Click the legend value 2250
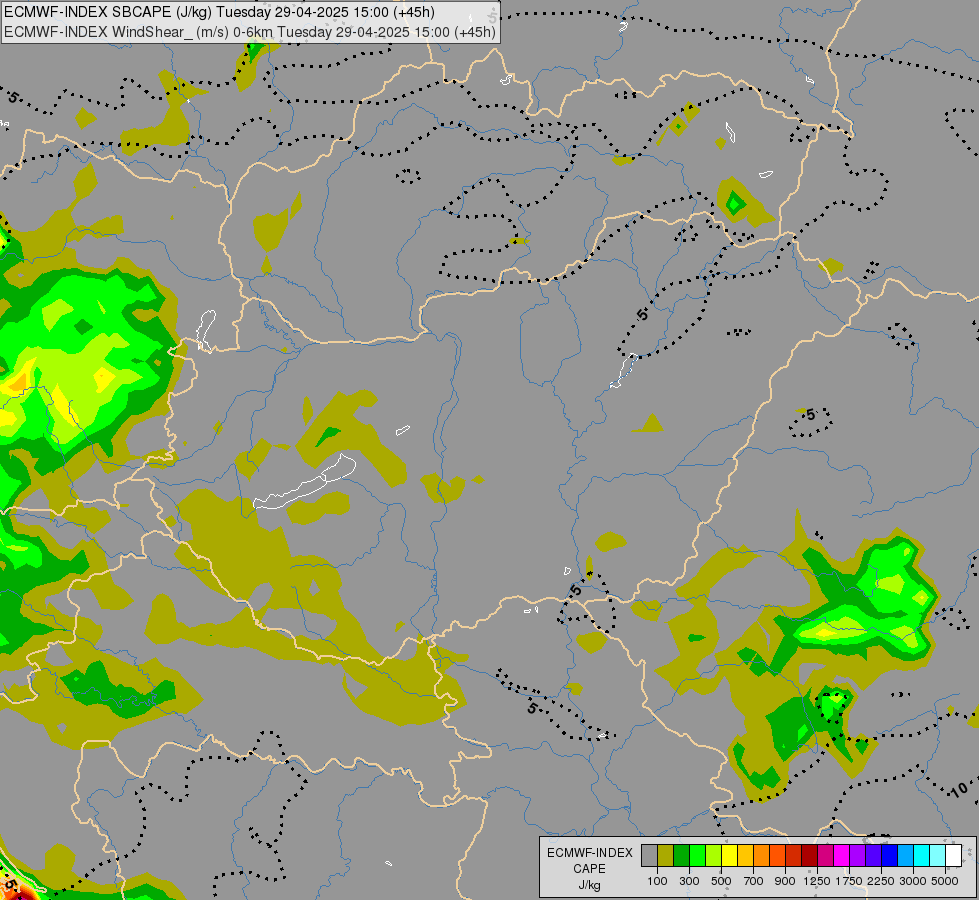 click(x=881, y=881)
